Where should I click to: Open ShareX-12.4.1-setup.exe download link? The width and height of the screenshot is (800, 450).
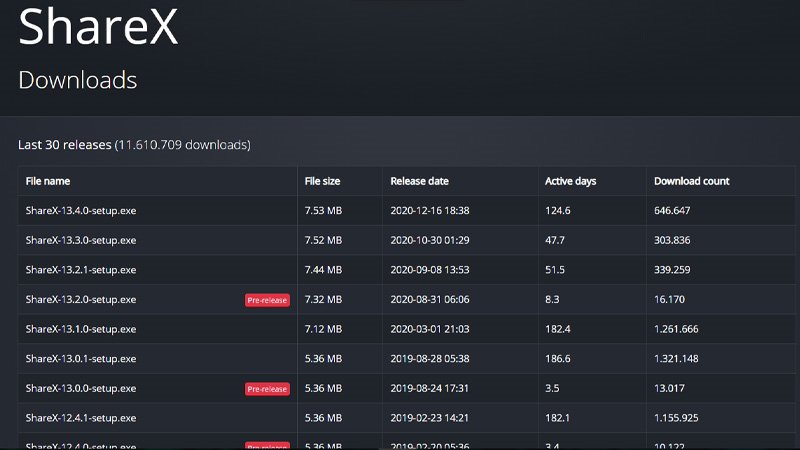[x=81, y=418]
